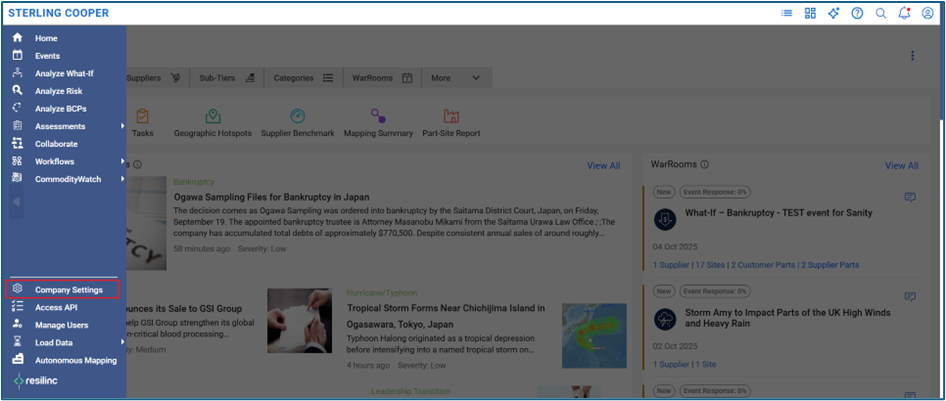The image size is (946, 401).
Task: Open the list view icon in top bar
Action: (787, 13)
